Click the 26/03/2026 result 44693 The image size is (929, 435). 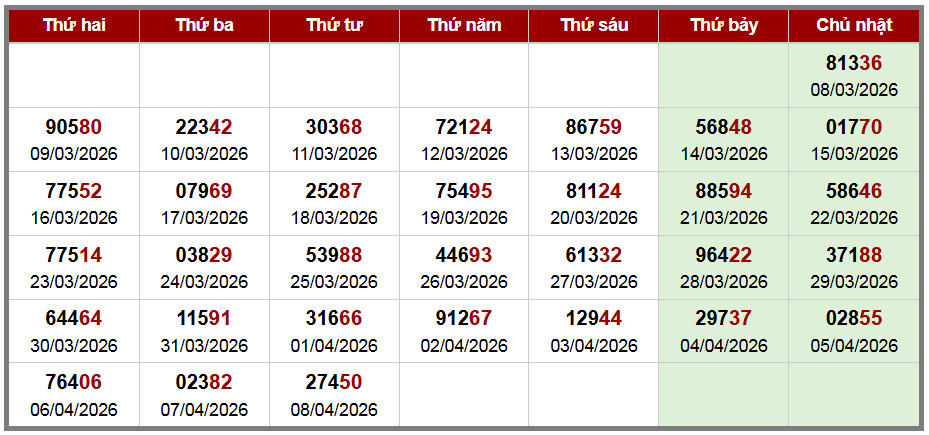464,255
